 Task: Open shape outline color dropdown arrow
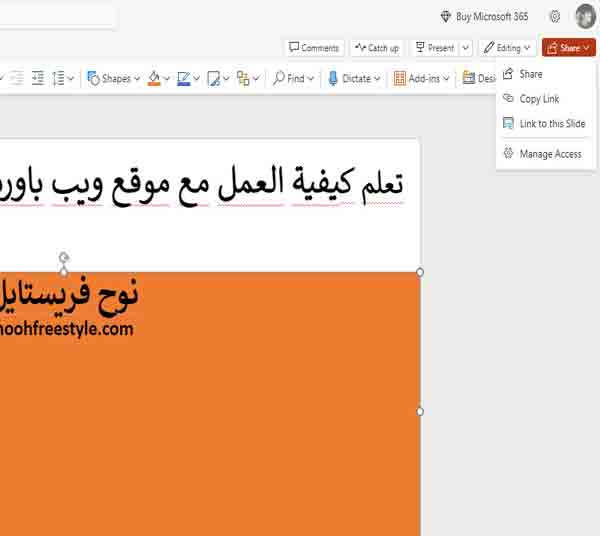[x=196, y=78]
